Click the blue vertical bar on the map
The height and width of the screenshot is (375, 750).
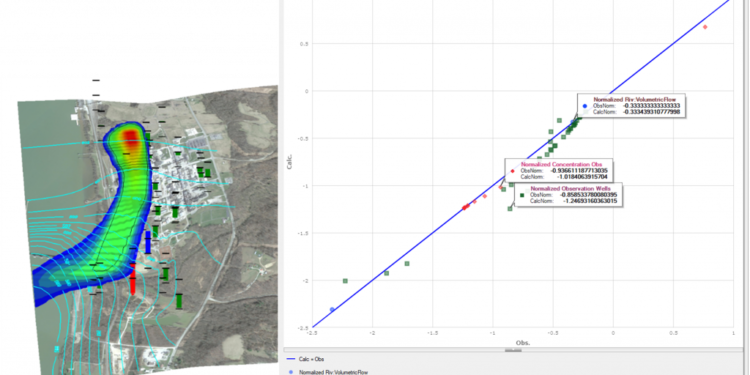(148, 242)
